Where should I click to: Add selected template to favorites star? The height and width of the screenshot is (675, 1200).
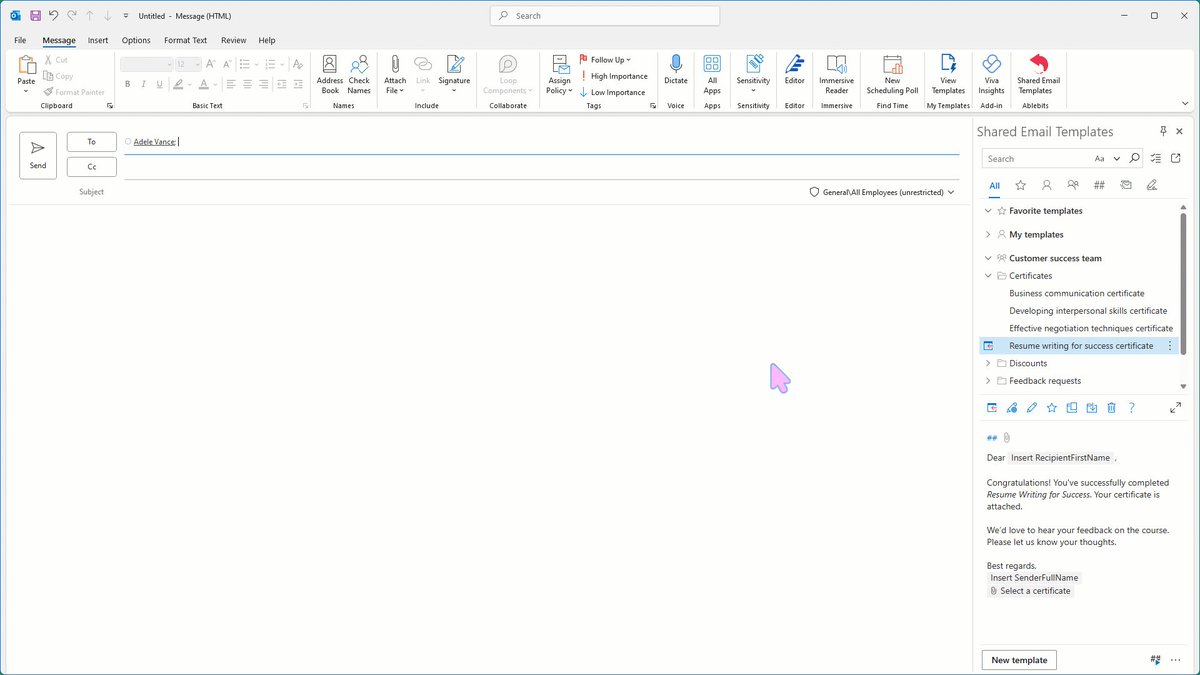[1051, 408]
